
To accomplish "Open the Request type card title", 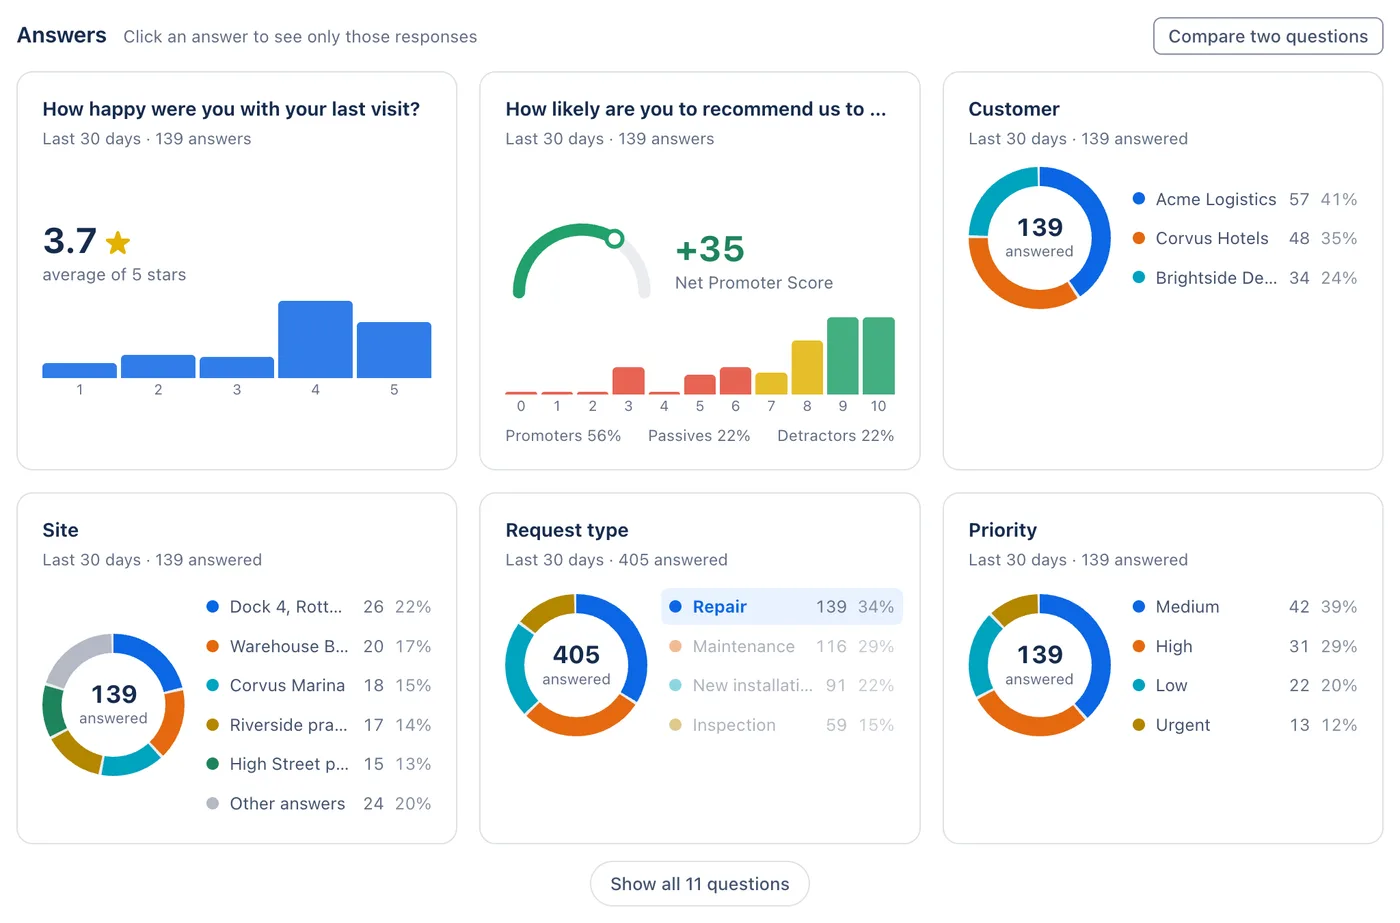I will (x=567, y=530).
